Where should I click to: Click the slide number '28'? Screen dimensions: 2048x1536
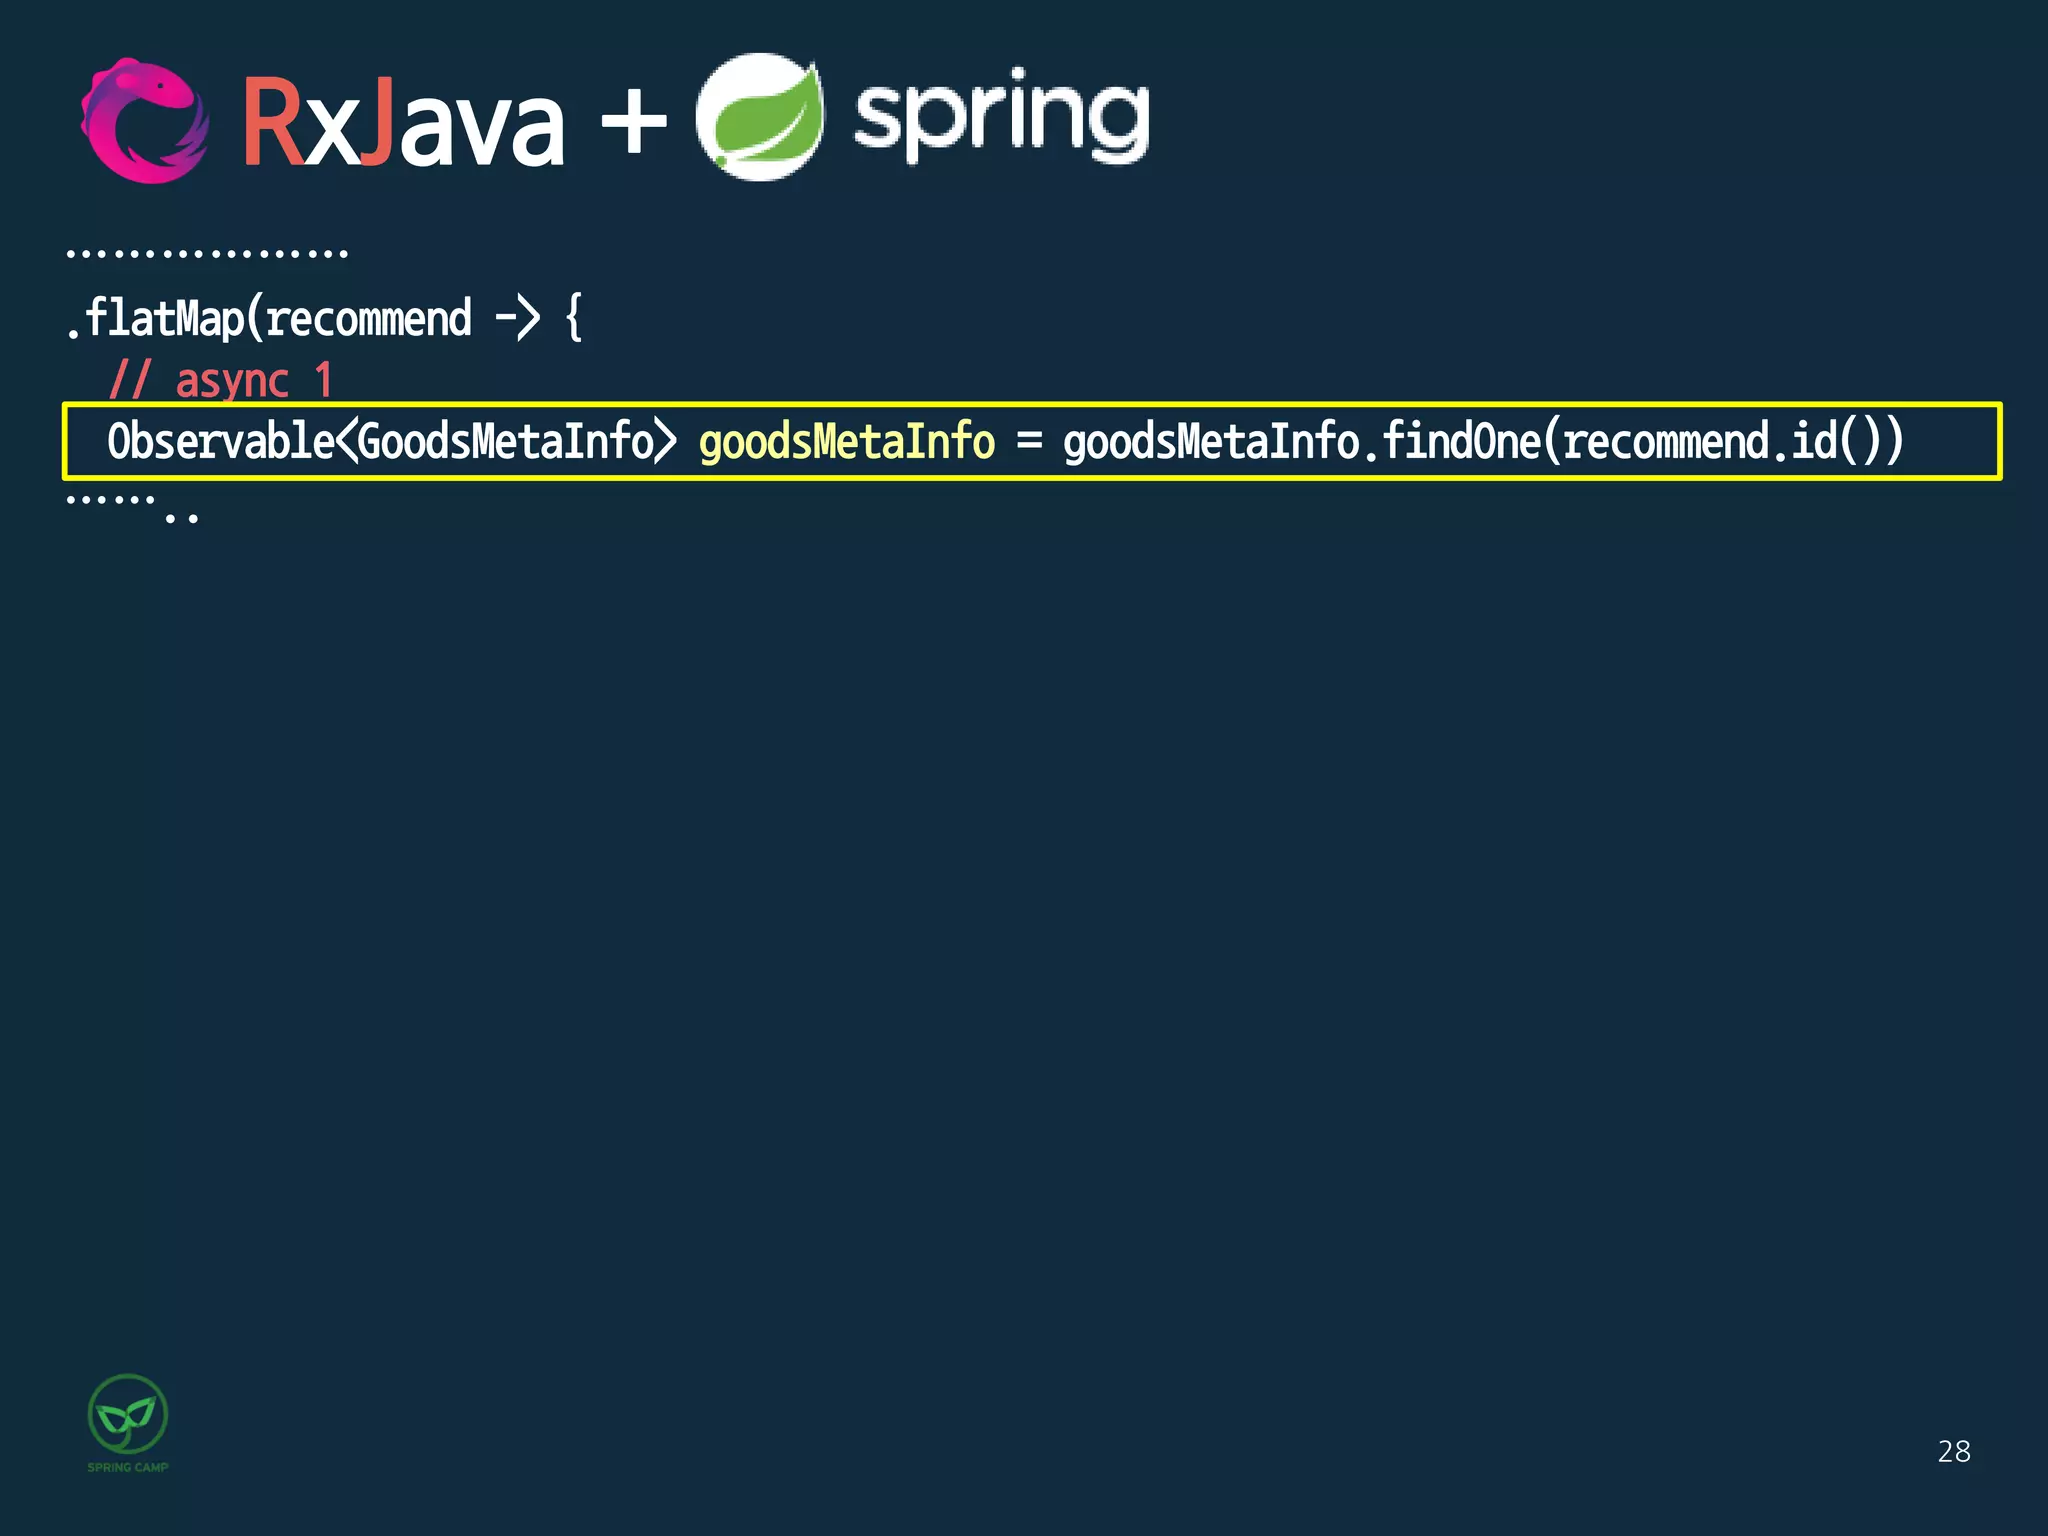1953,1451
